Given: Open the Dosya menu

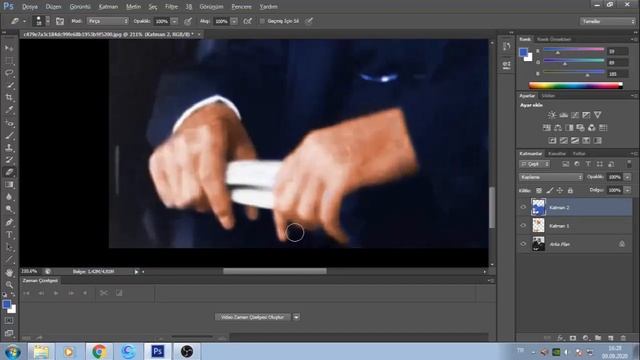Looking at the screenshot, I should 30,7.
